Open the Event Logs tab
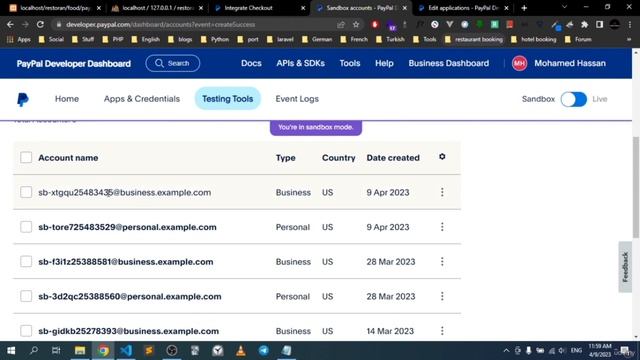Screen dimensions: 640x360 coord(297,99)
